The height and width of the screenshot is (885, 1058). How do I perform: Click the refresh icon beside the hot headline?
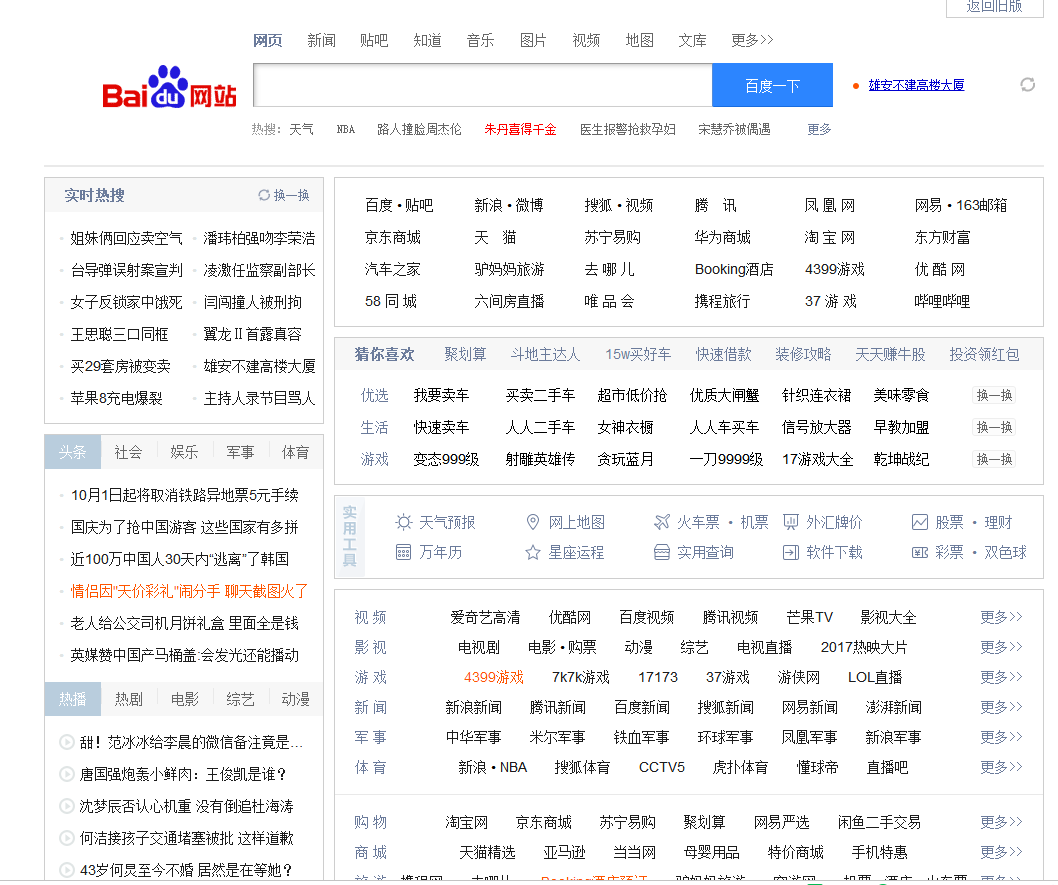[1028, 84]
